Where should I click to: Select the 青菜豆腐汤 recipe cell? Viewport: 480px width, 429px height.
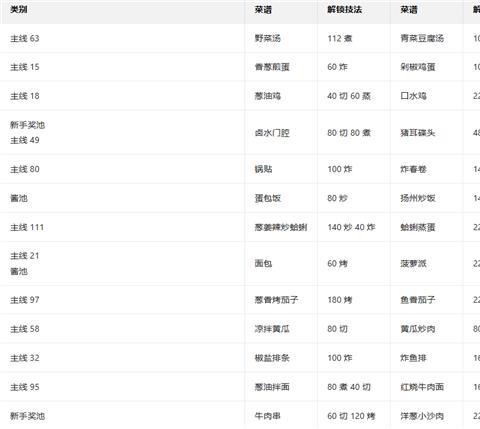[427, 38]
